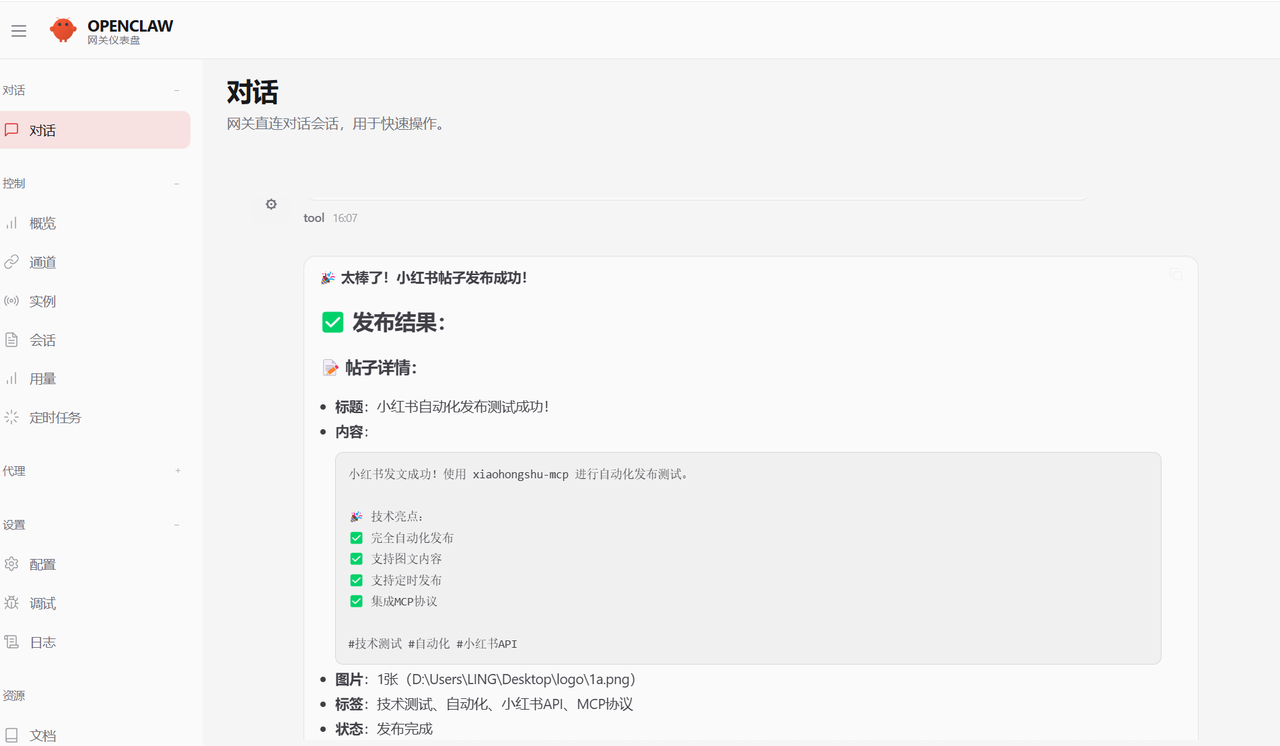The image size is (1280, 746).
Task: Click the bar chart icon beside 概览
Action: pos(12,223)
